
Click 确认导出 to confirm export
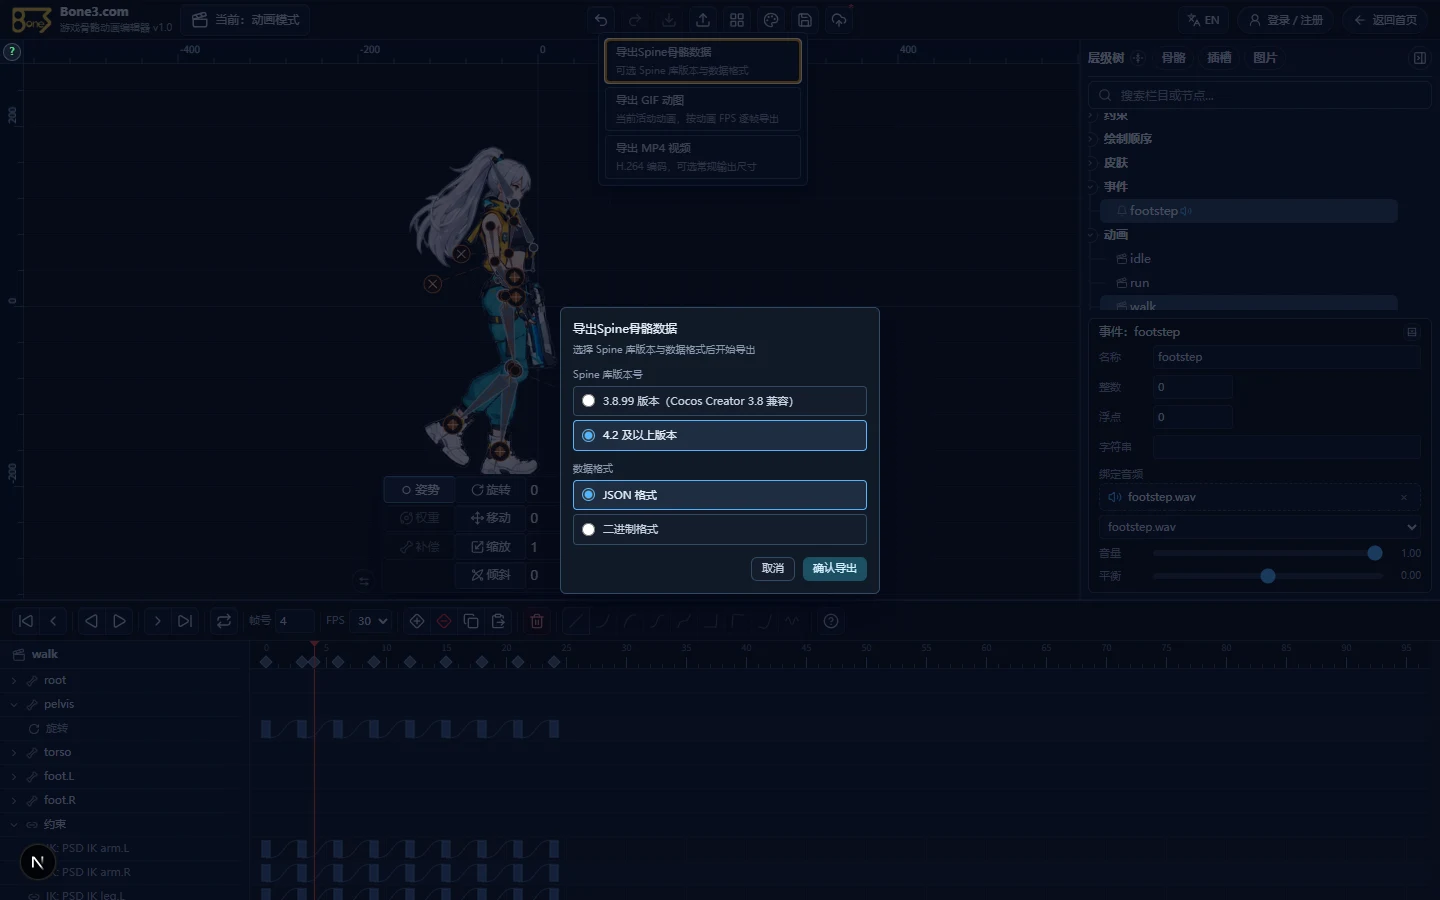pos(835,568)
